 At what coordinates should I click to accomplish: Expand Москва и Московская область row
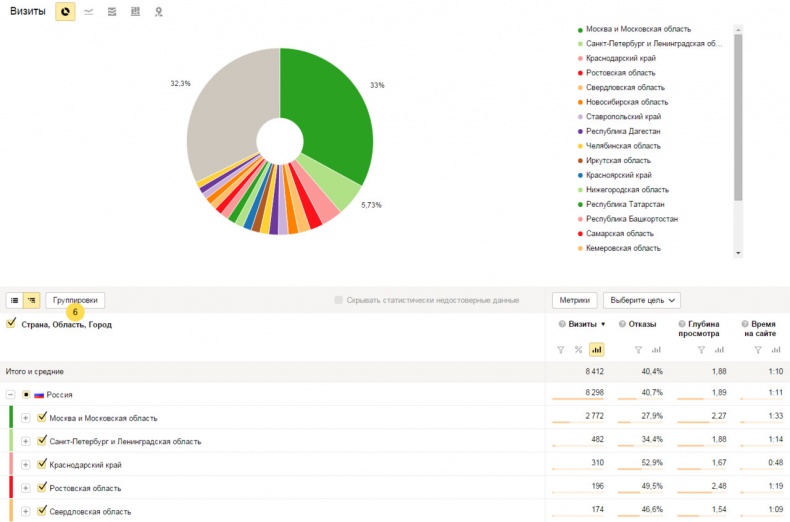(x=26, y=418)
